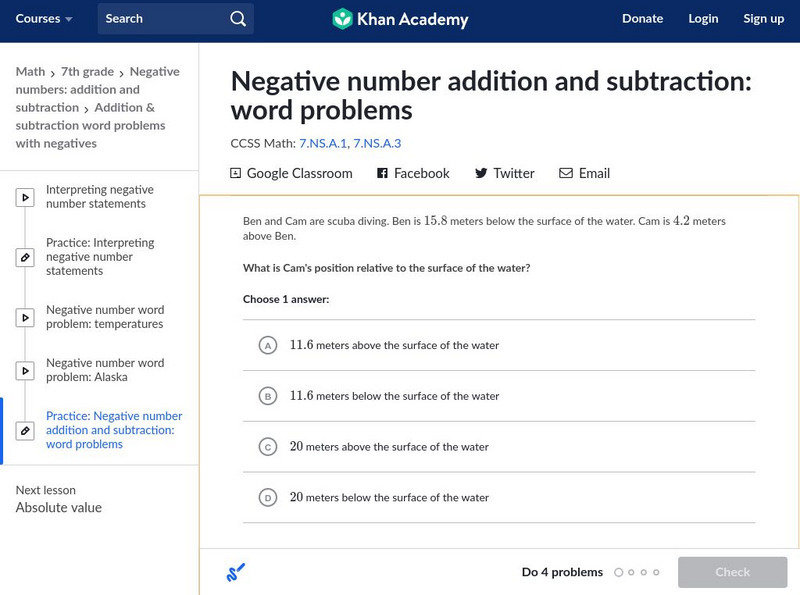Click the Khan Academy logo

click(400, 19)
